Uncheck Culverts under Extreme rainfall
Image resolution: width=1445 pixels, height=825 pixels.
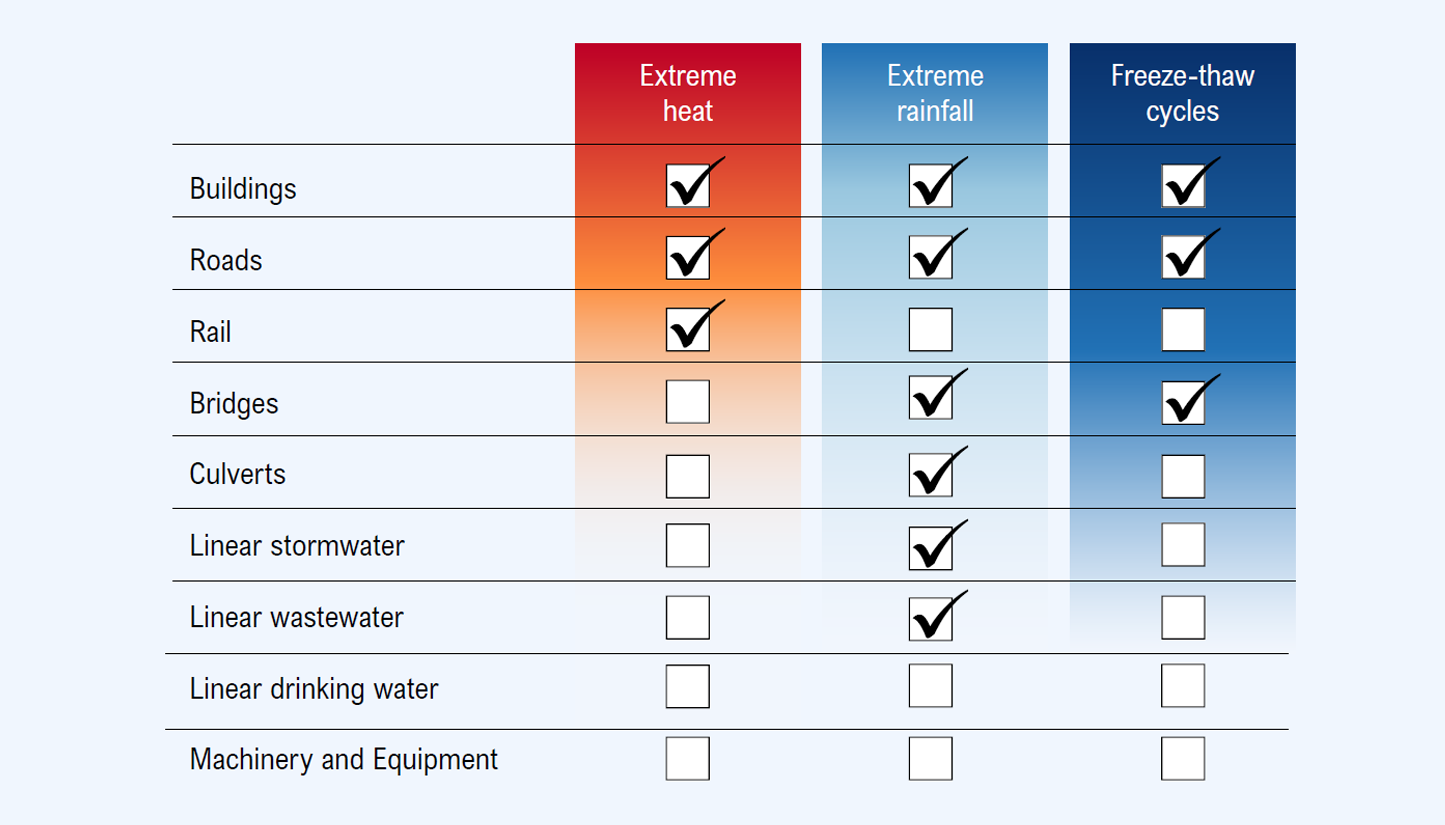pos(930,476)
